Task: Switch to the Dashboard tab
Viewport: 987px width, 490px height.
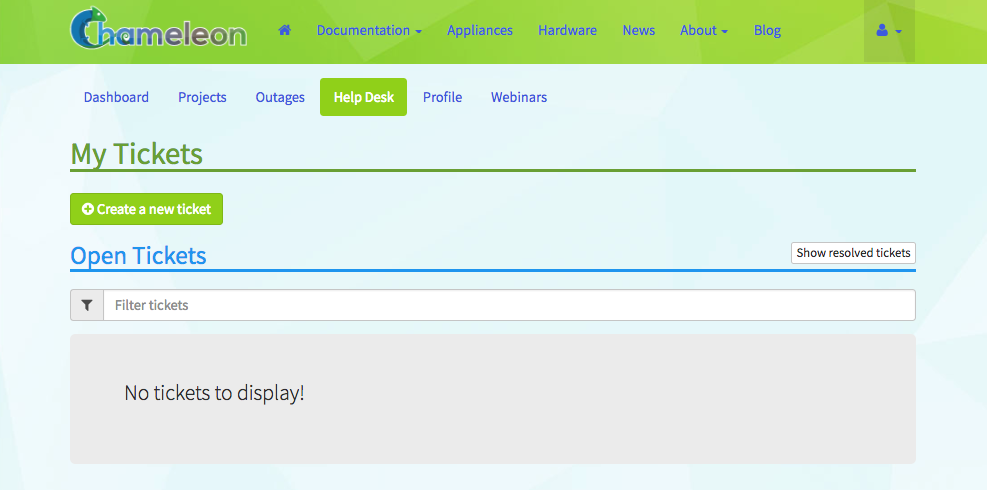Action: pos(116,97)
